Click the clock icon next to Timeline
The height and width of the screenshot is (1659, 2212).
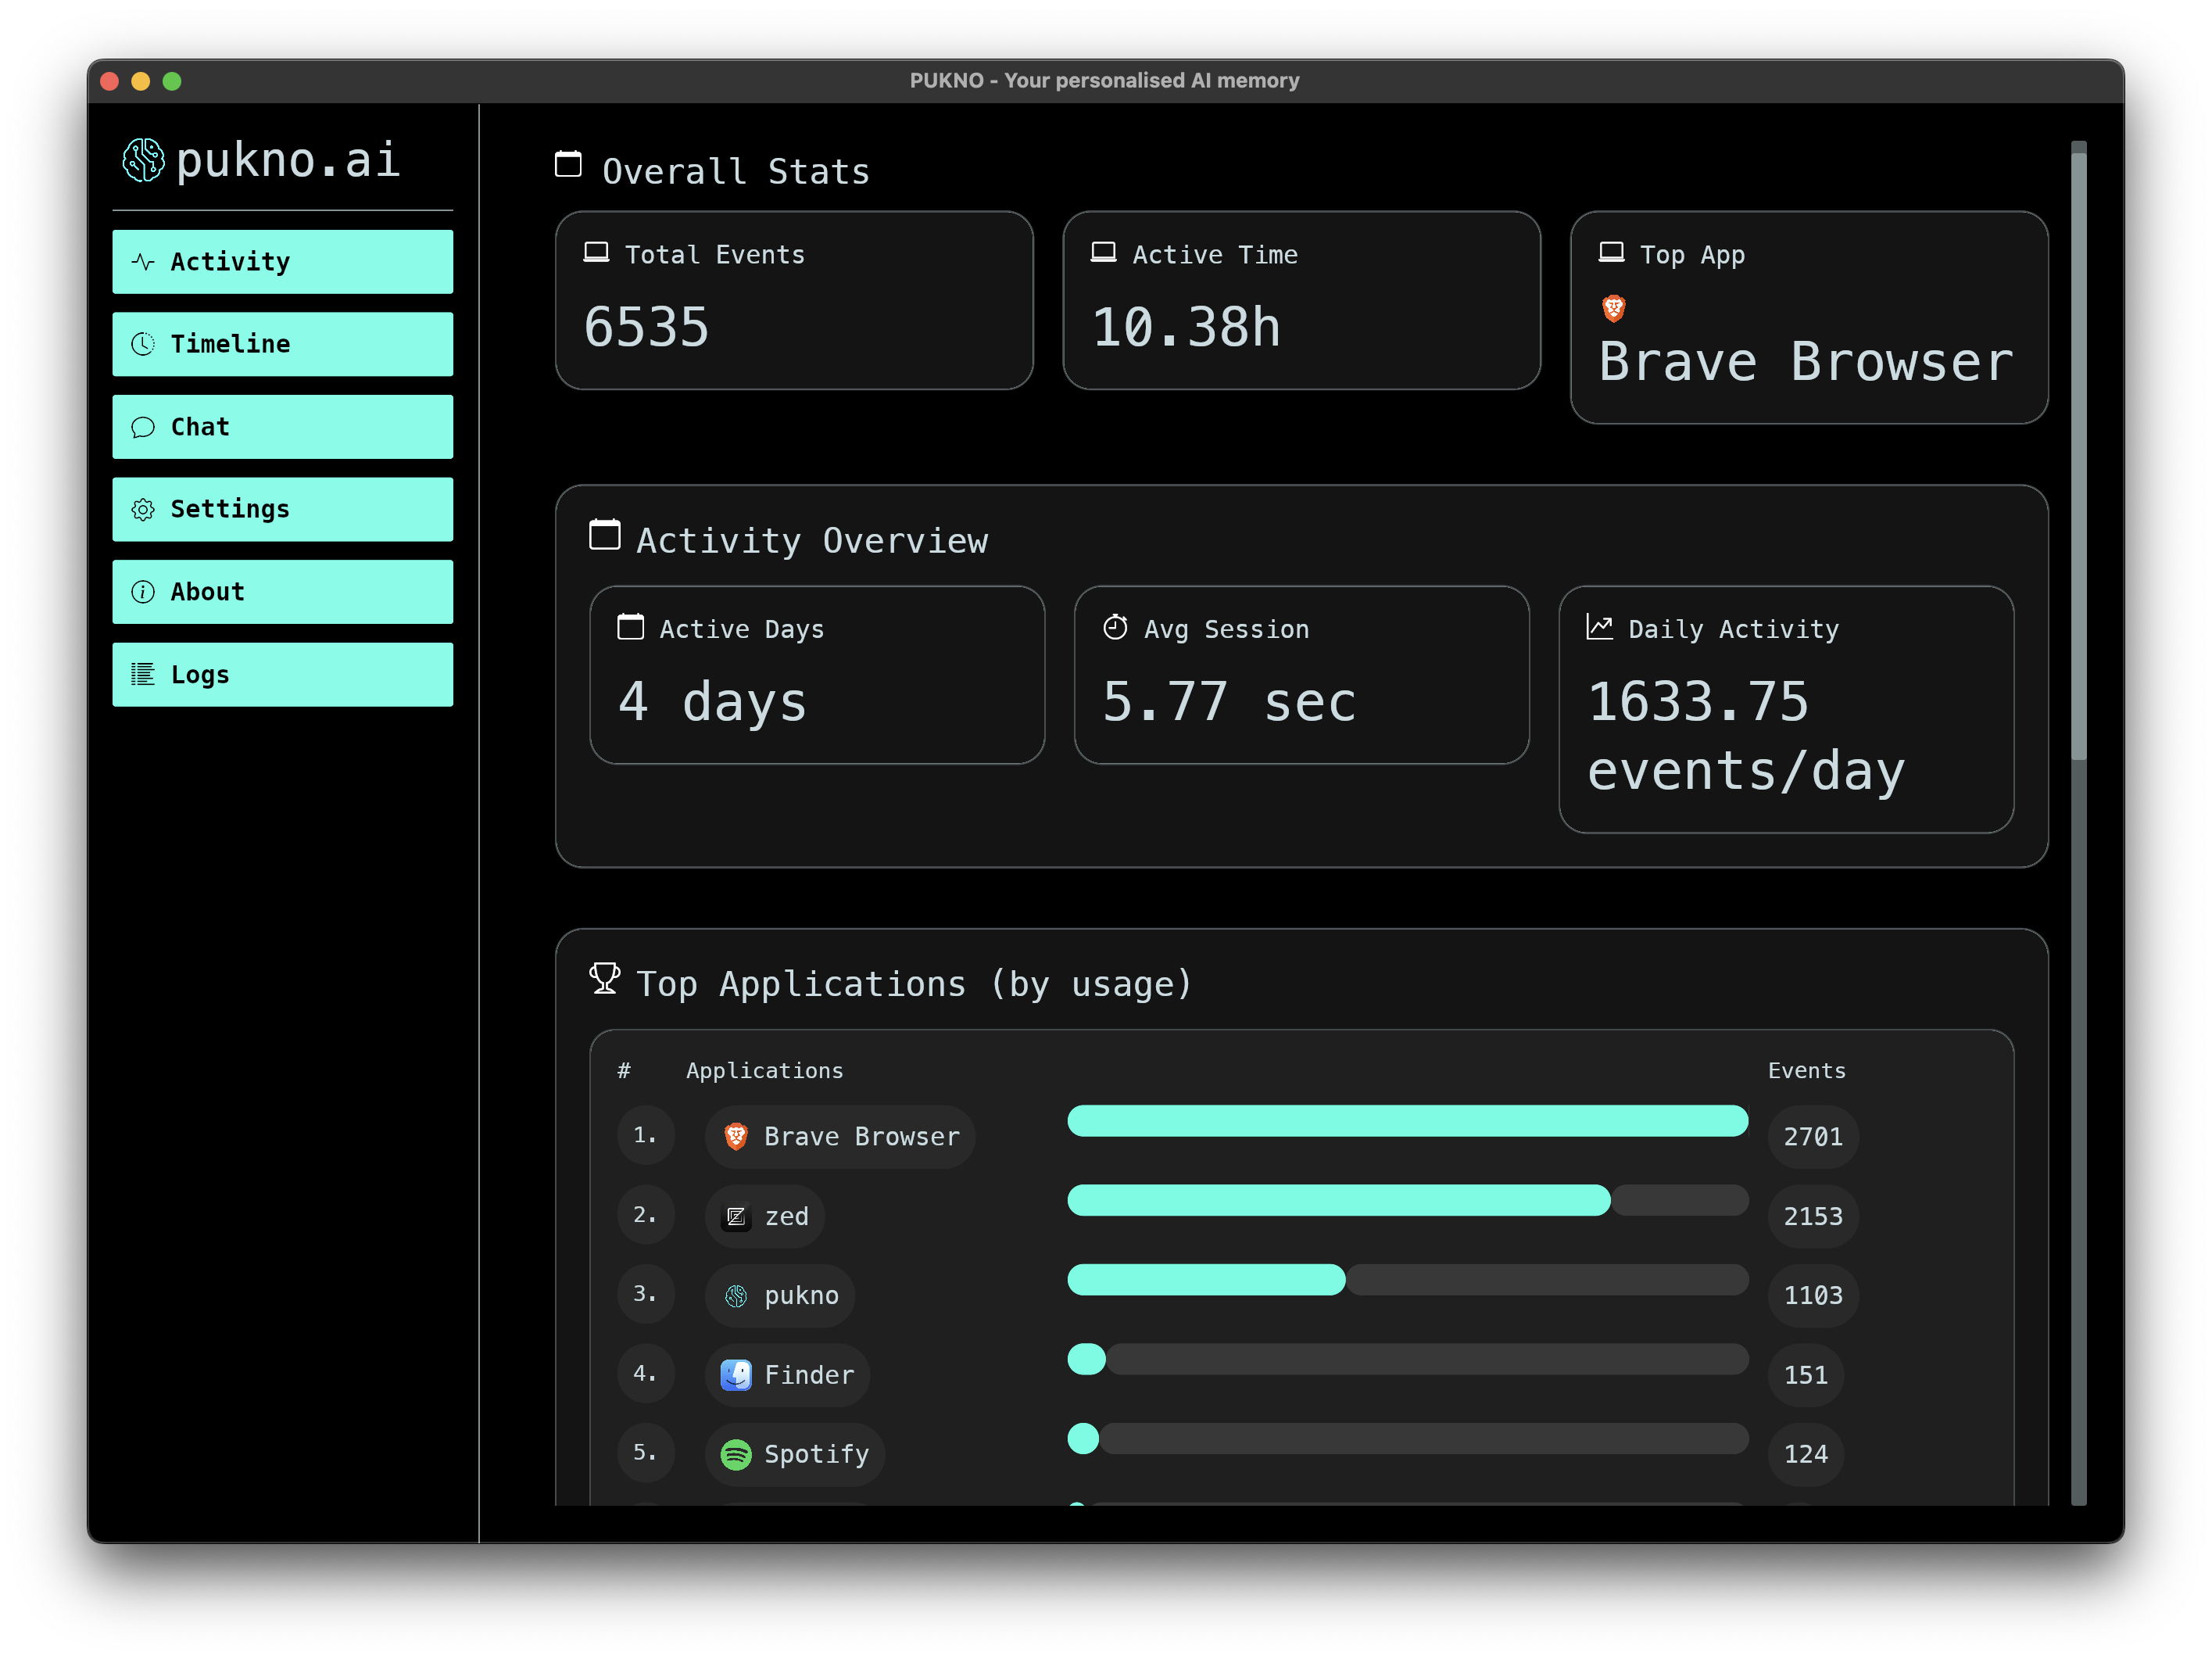point(143,344)
